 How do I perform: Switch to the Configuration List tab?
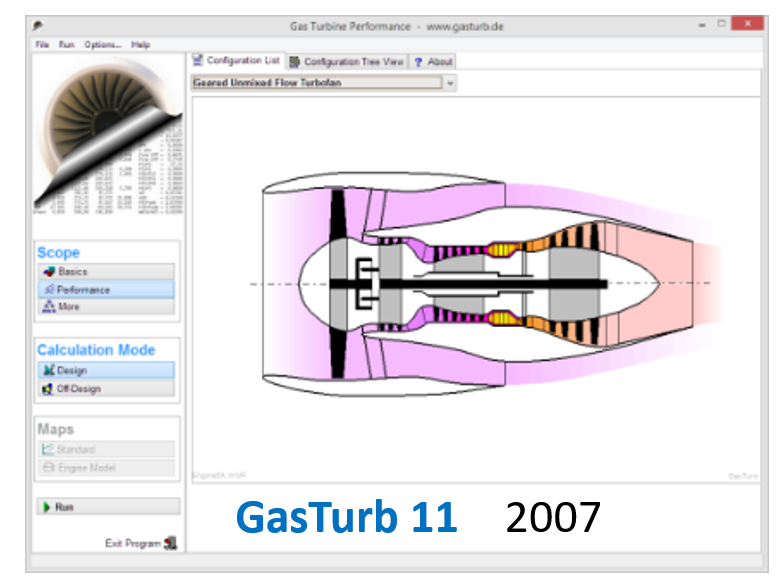pos(237,60)
